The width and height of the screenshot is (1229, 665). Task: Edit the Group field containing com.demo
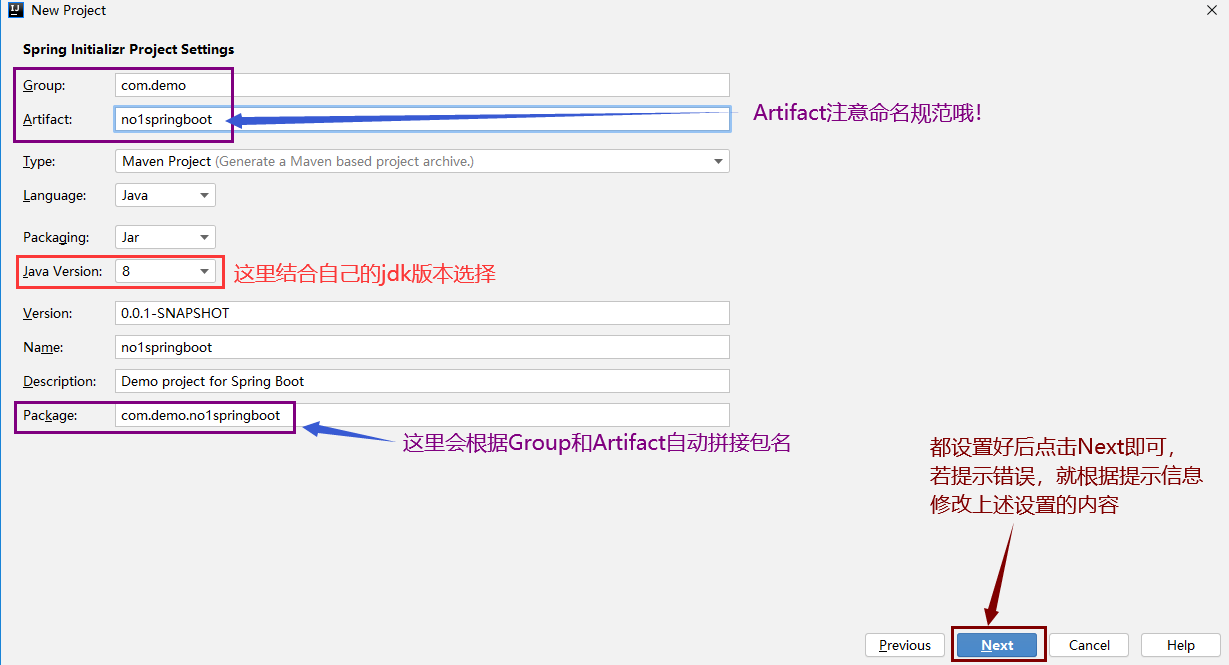(422, 85)
